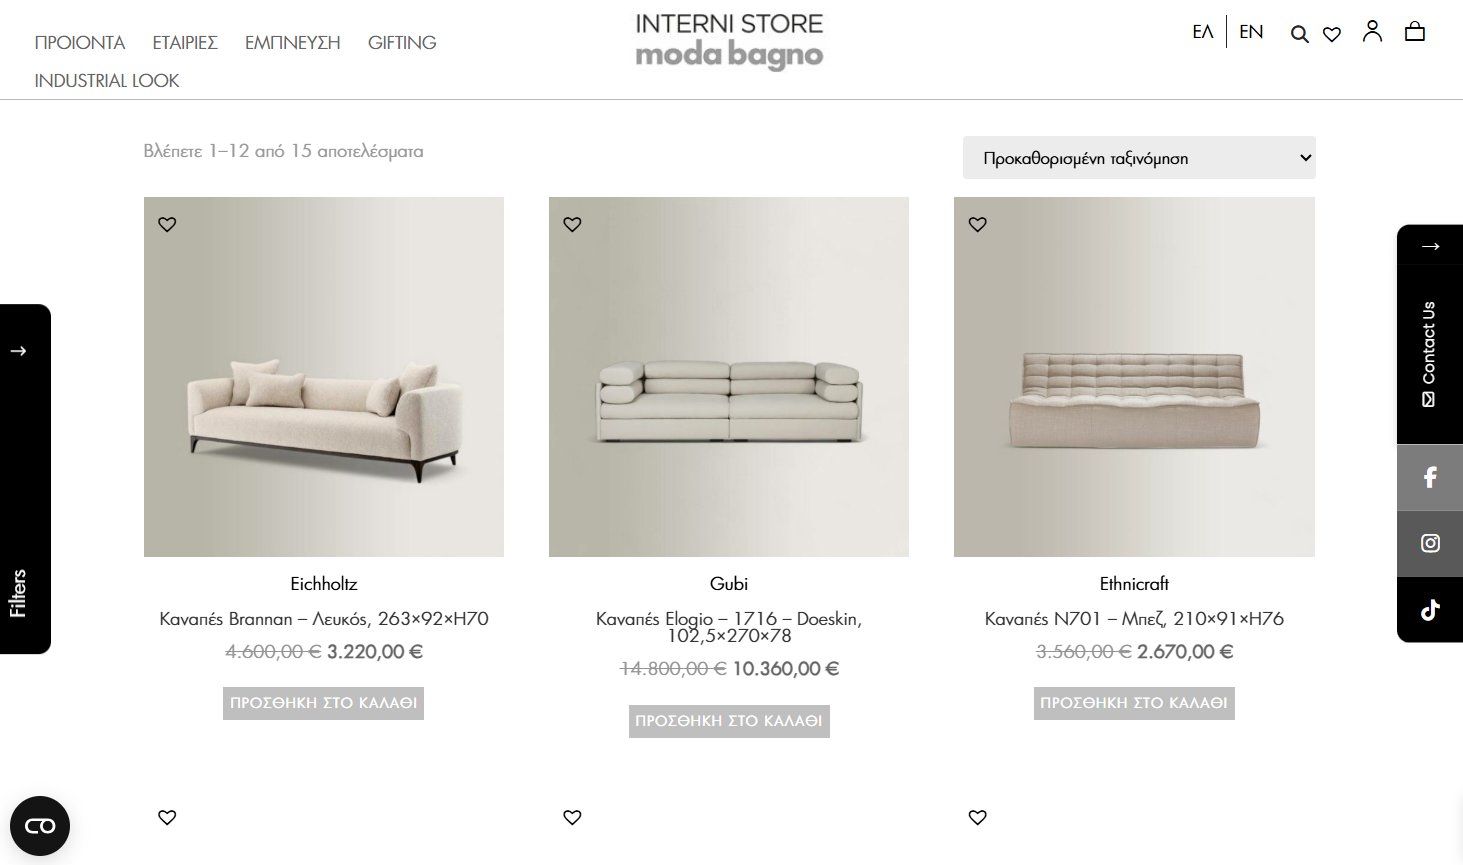
Task: Open the cookie settings icon
Action: (40, 825)
